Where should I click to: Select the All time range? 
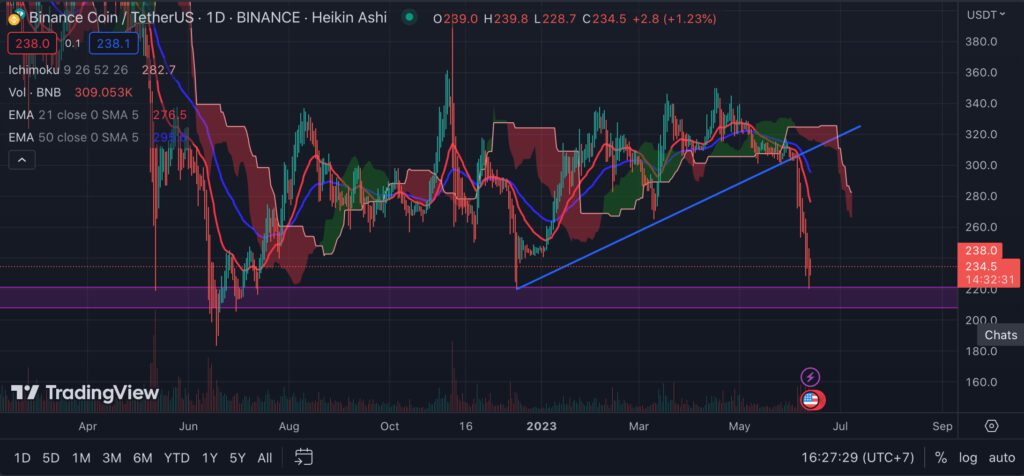tap(264, 458)
